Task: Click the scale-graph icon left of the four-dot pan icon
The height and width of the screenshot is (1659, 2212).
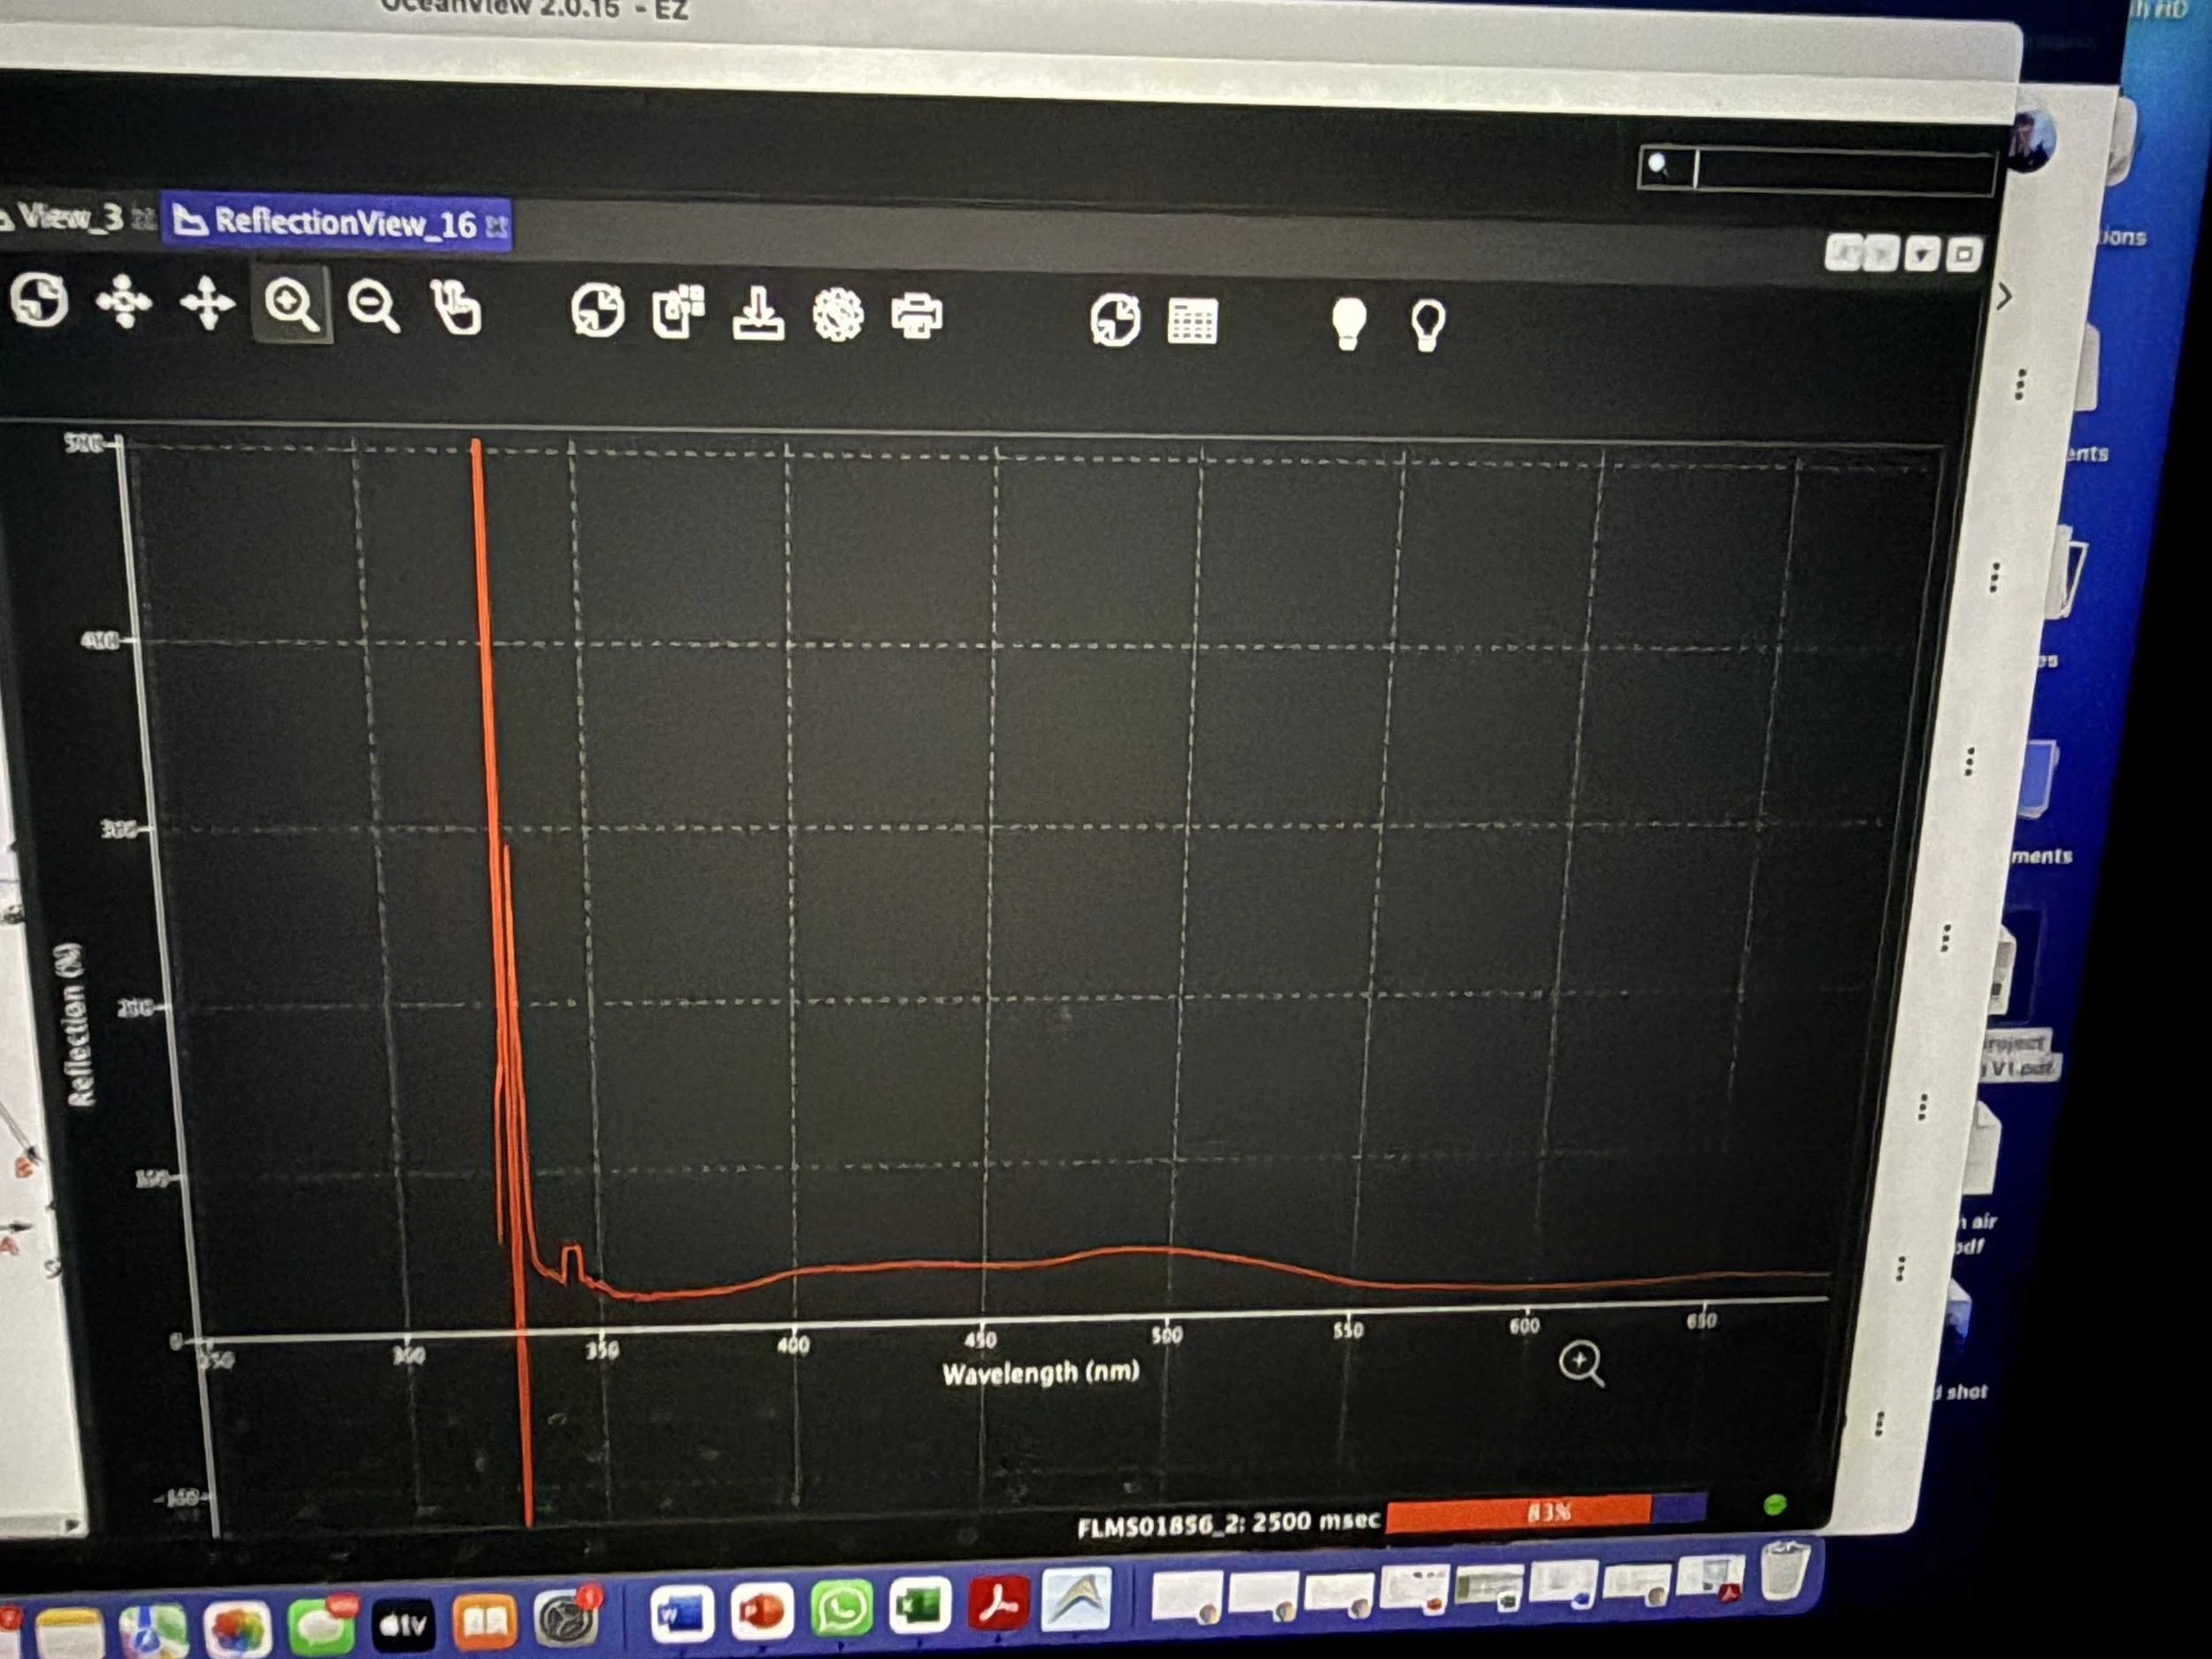Action: [39, 299]
